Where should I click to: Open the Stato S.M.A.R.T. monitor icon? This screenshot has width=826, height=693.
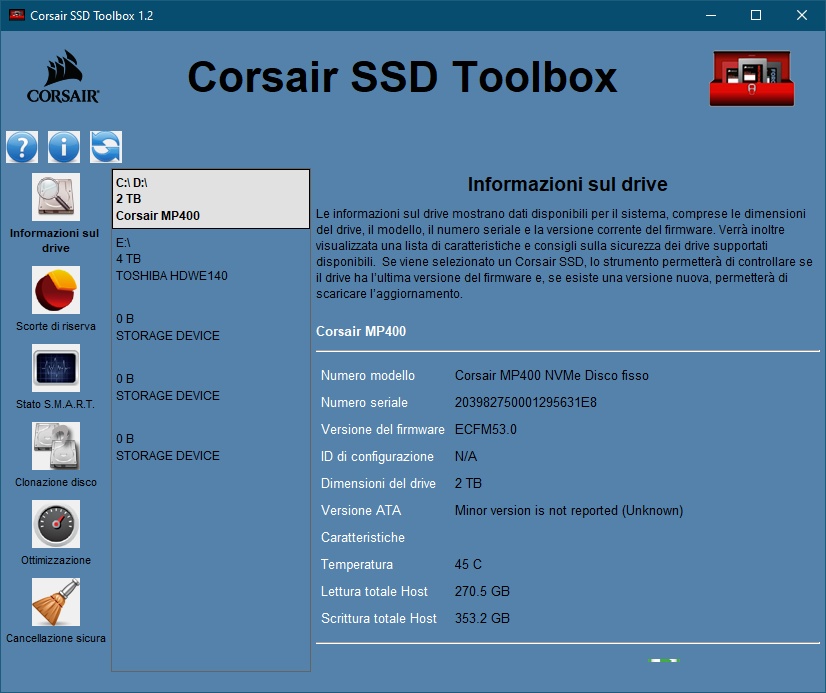56,368
